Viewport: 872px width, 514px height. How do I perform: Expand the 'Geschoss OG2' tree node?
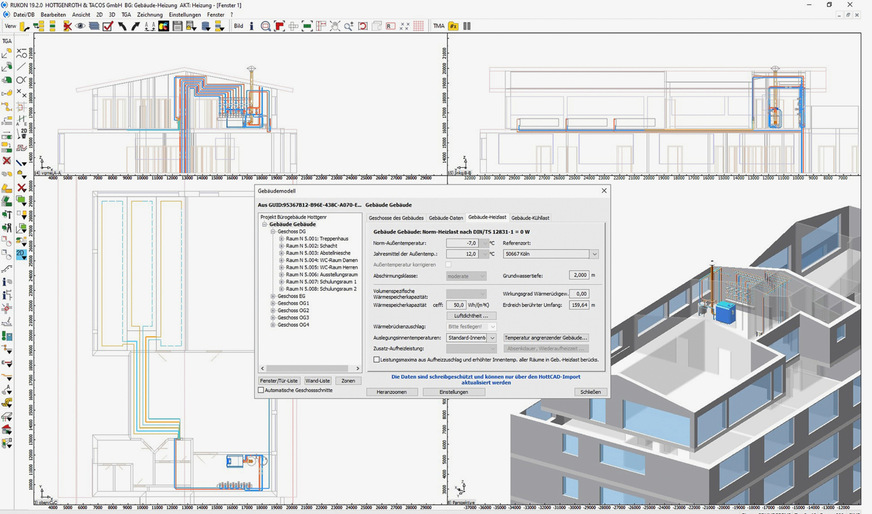click(273, 310)
